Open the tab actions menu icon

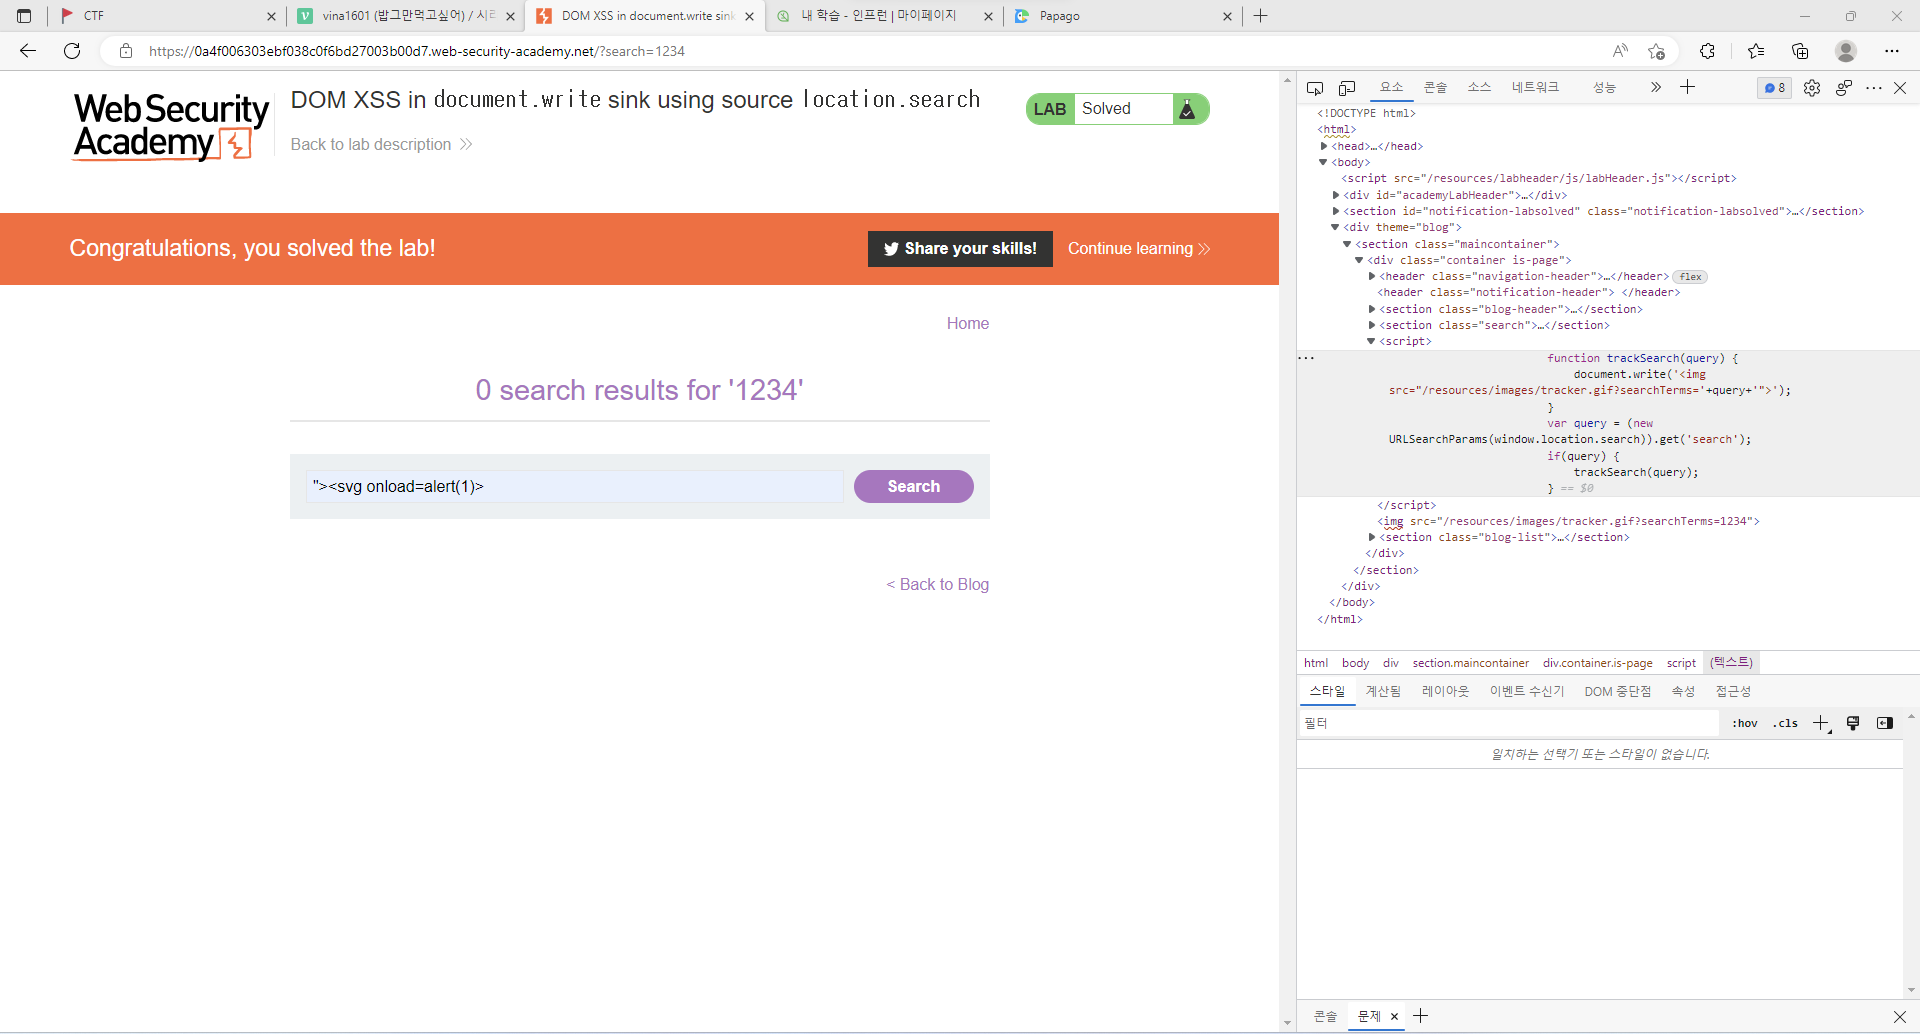tap(24, 16)
